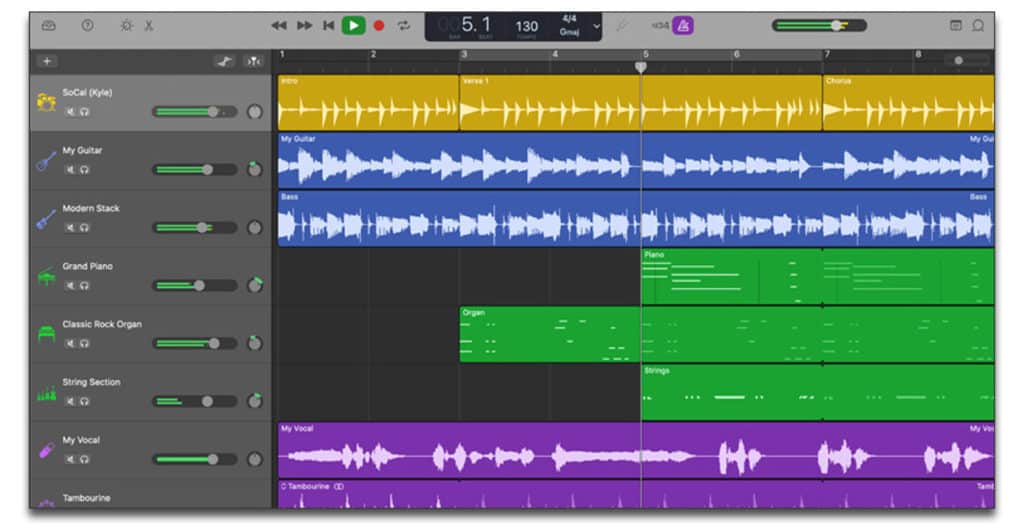Rewind the playhead
1024x527 pixels.
click(279, 25)
